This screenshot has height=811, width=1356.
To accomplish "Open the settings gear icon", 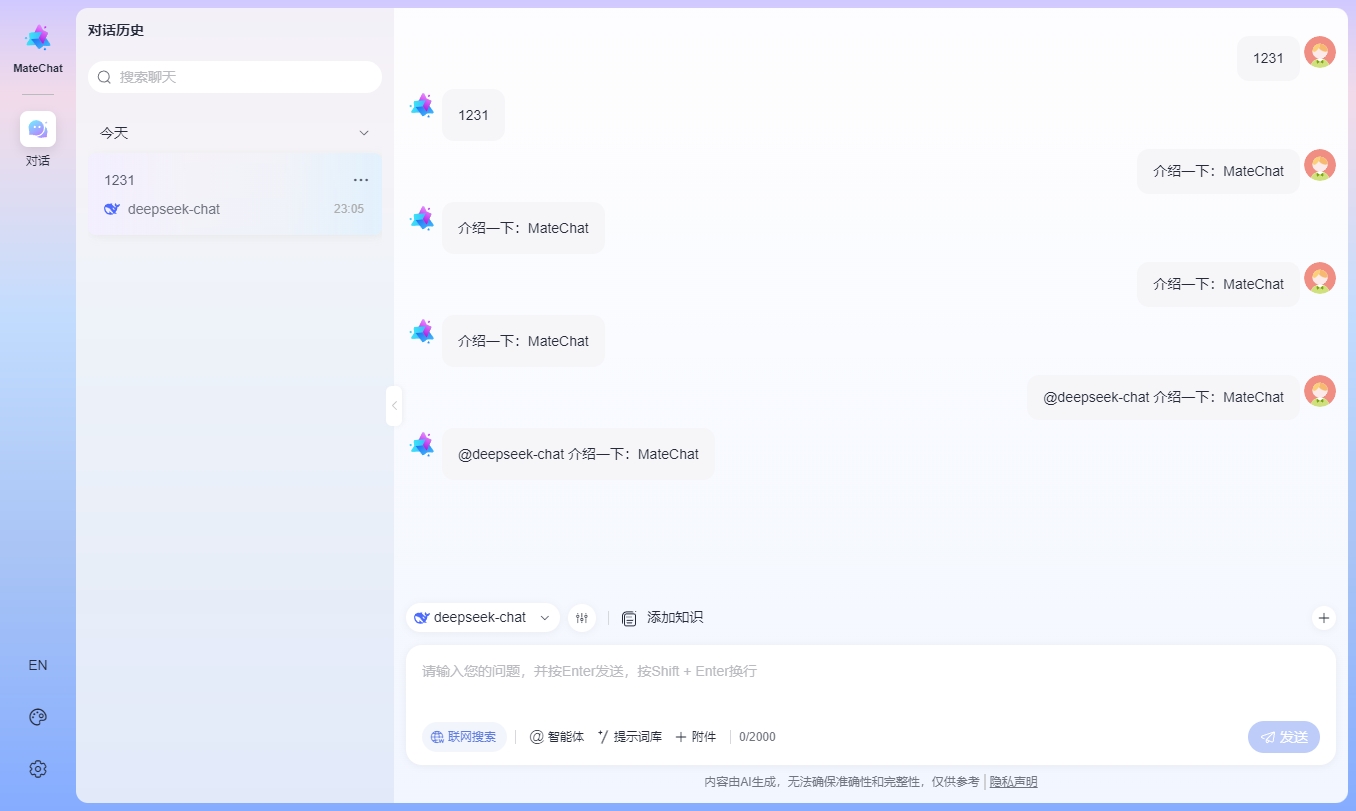I will tap(38, 769).
